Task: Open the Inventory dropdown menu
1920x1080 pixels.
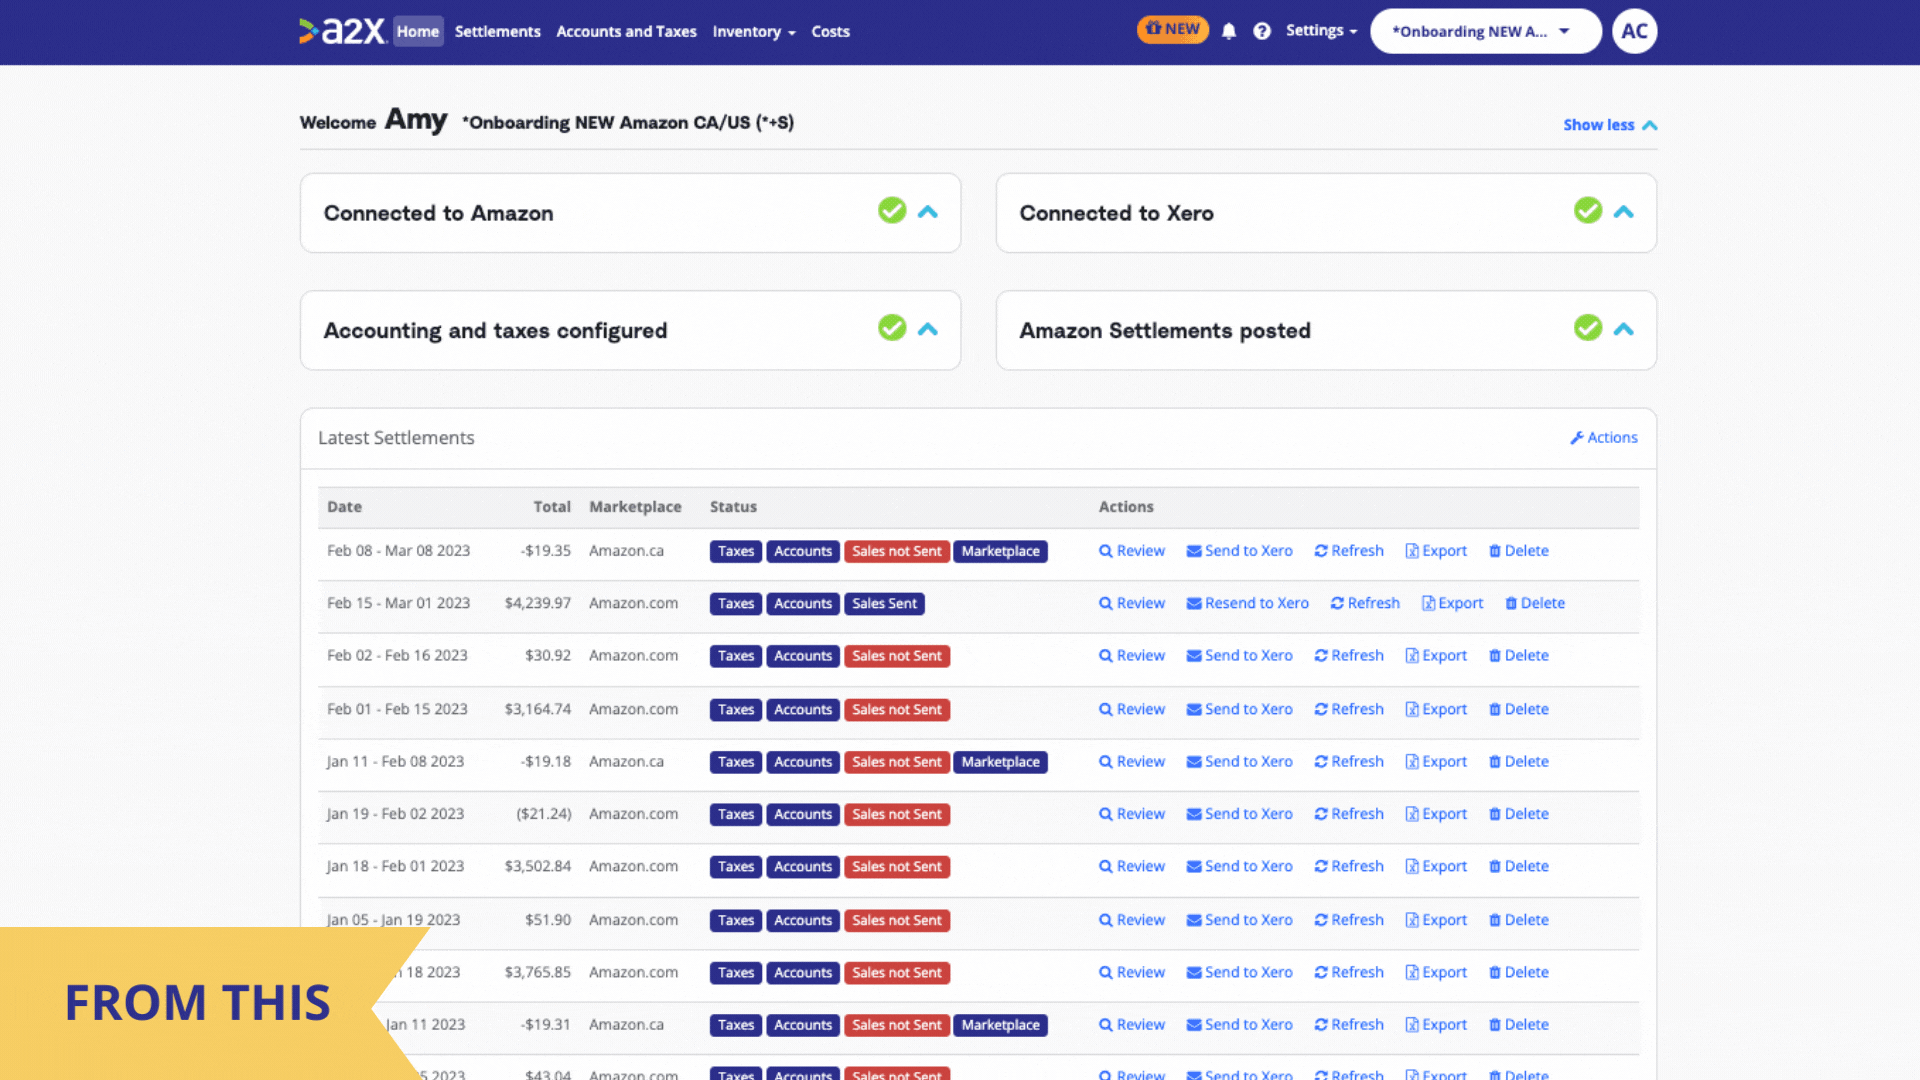Action: tap(754, 32)
